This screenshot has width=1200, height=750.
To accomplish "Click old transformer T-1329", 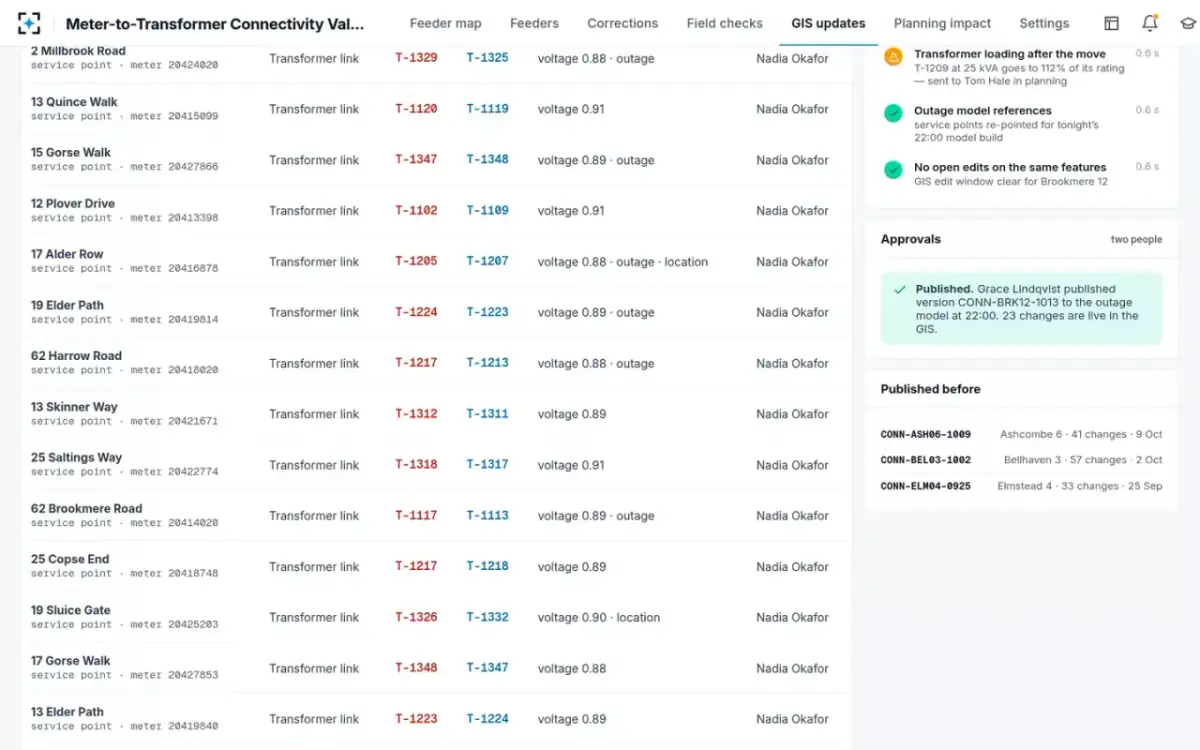I will pyautogui.click(x=416, y=58).
